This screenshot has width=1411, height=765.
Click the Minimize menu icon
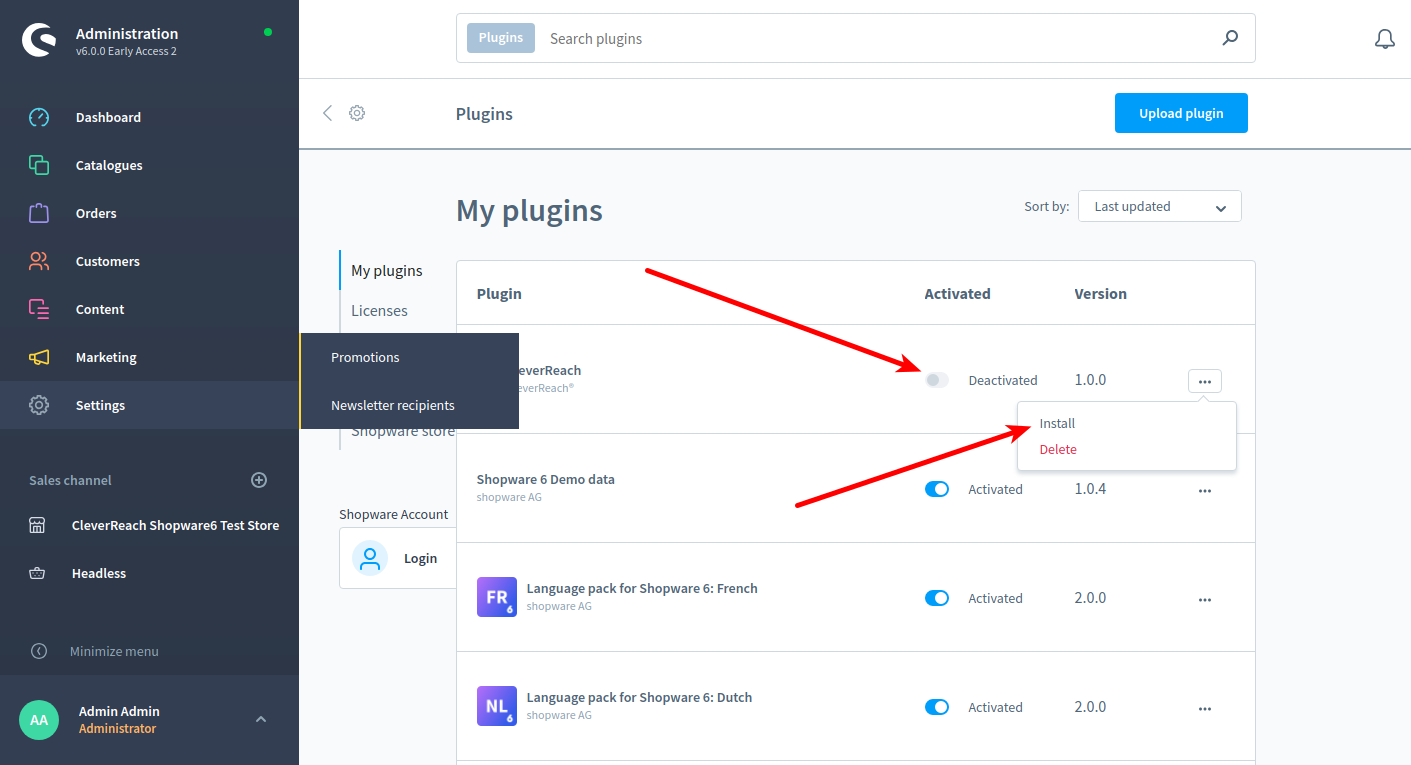(39, 651)
